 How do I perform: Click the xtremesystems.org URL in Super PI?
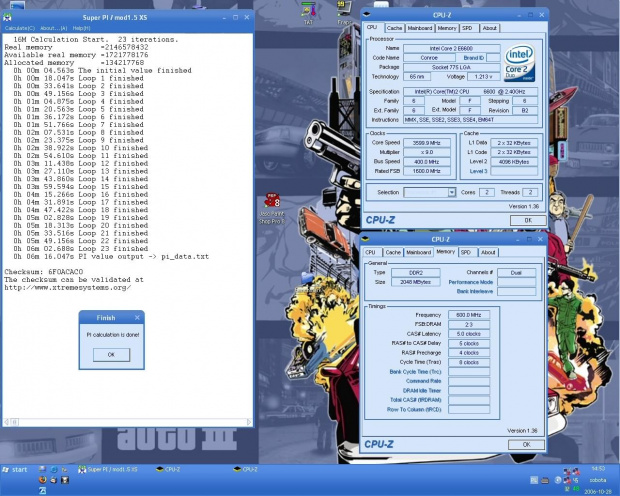point(68,288)
